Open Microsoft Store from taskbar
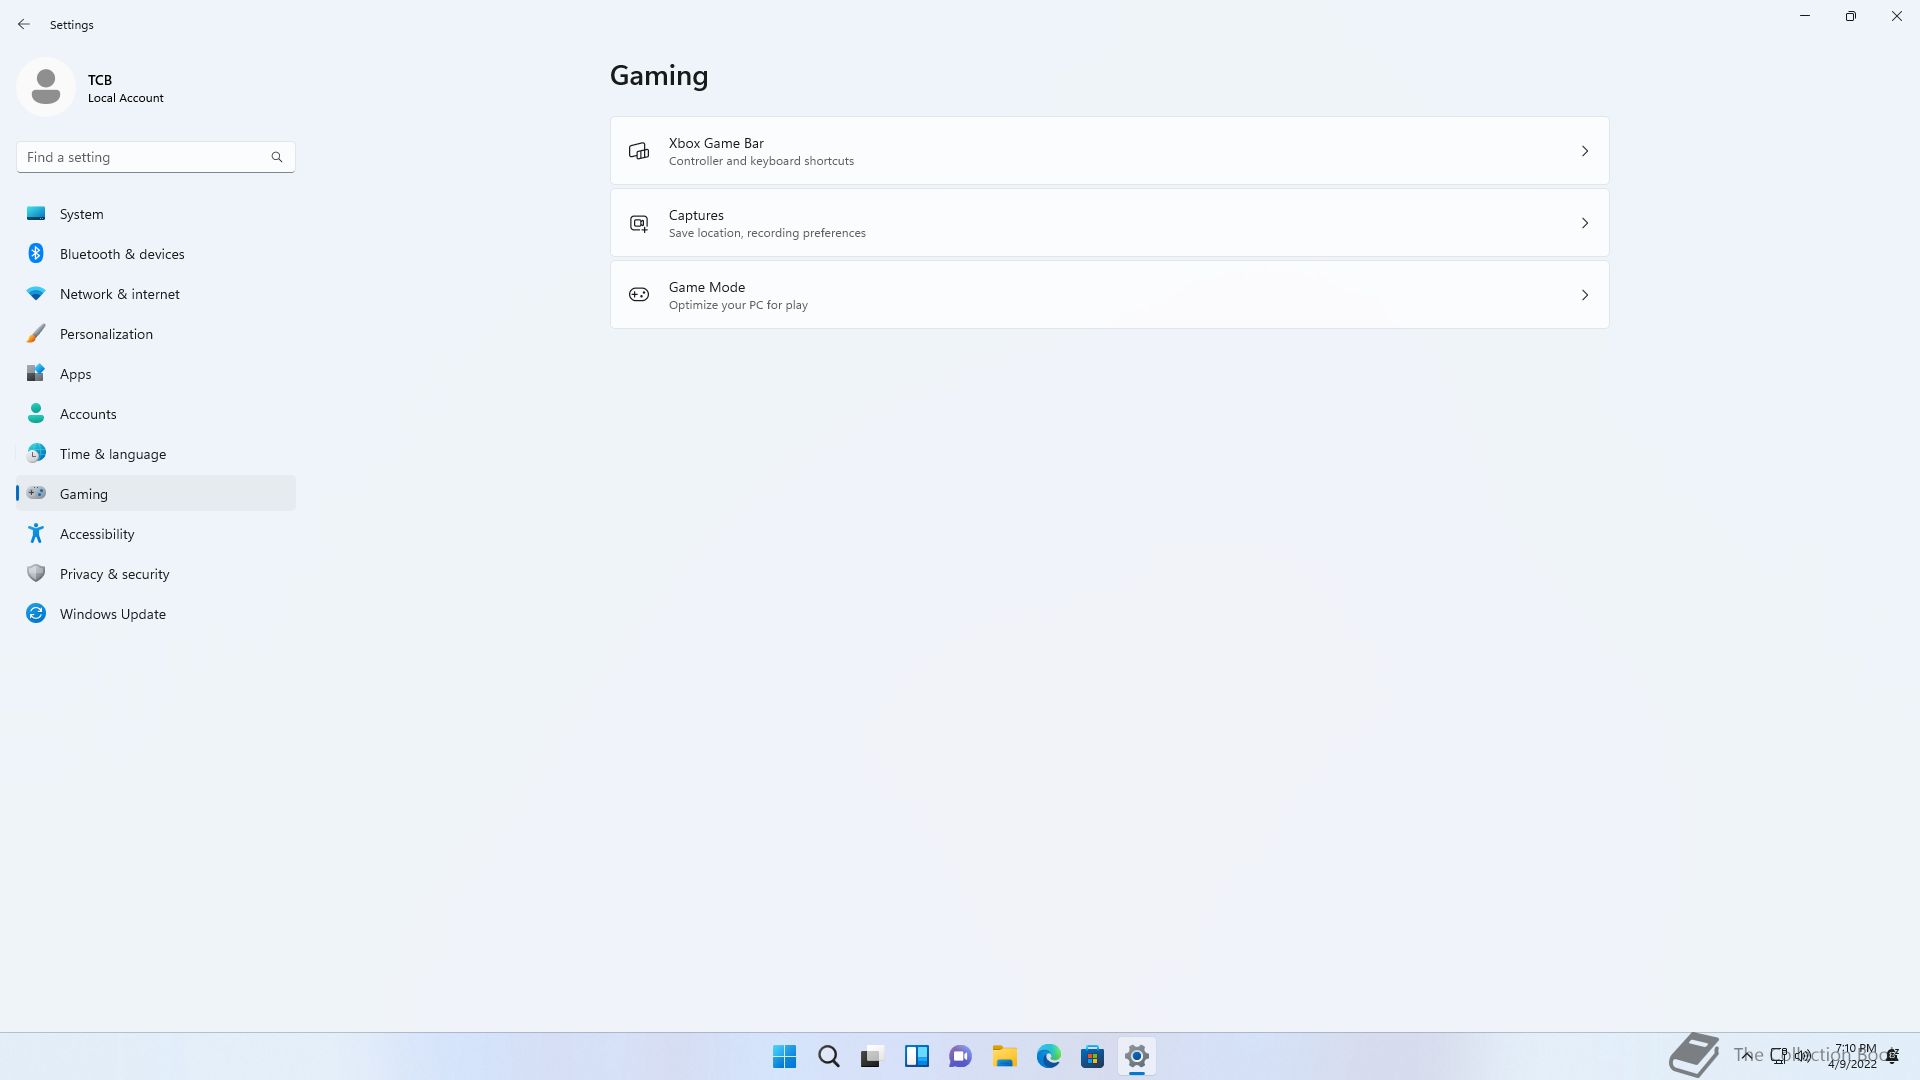1920x1080 pixels. [x=1093, y=1056]
